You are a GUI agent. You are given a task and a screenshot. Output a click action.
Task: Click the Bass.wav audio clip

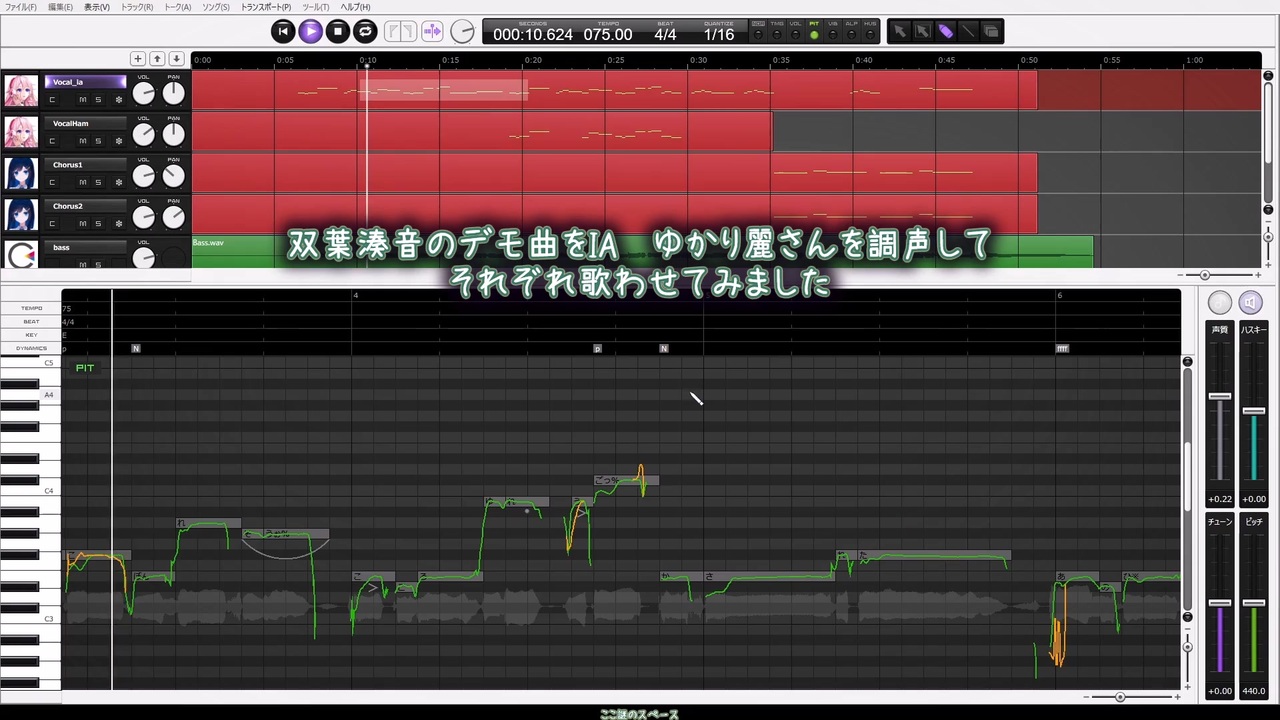coord(642,252)
